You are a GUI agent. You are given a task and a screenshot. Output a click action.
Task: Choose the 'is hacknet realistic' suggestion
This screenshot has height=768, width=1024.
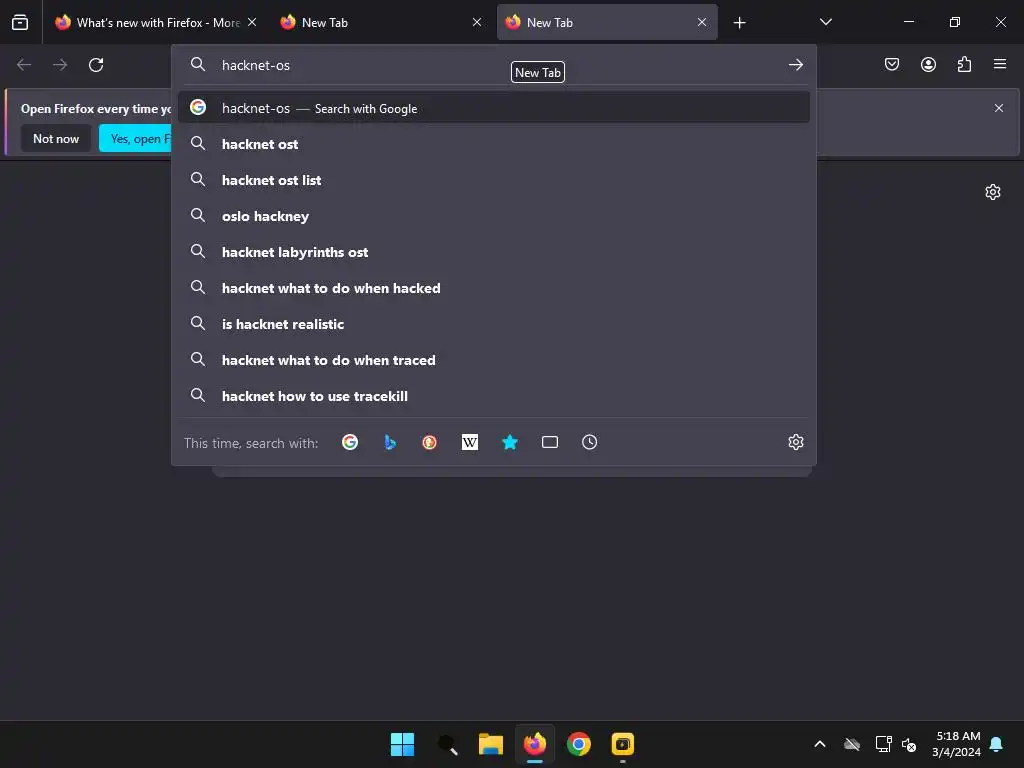(x=494, y=323)
